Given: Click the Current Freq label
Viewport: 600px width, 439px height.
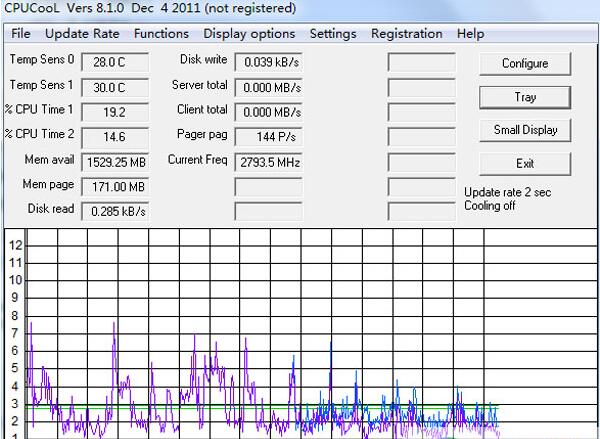Looking at the screenshot, I should (x=197, y=160).
